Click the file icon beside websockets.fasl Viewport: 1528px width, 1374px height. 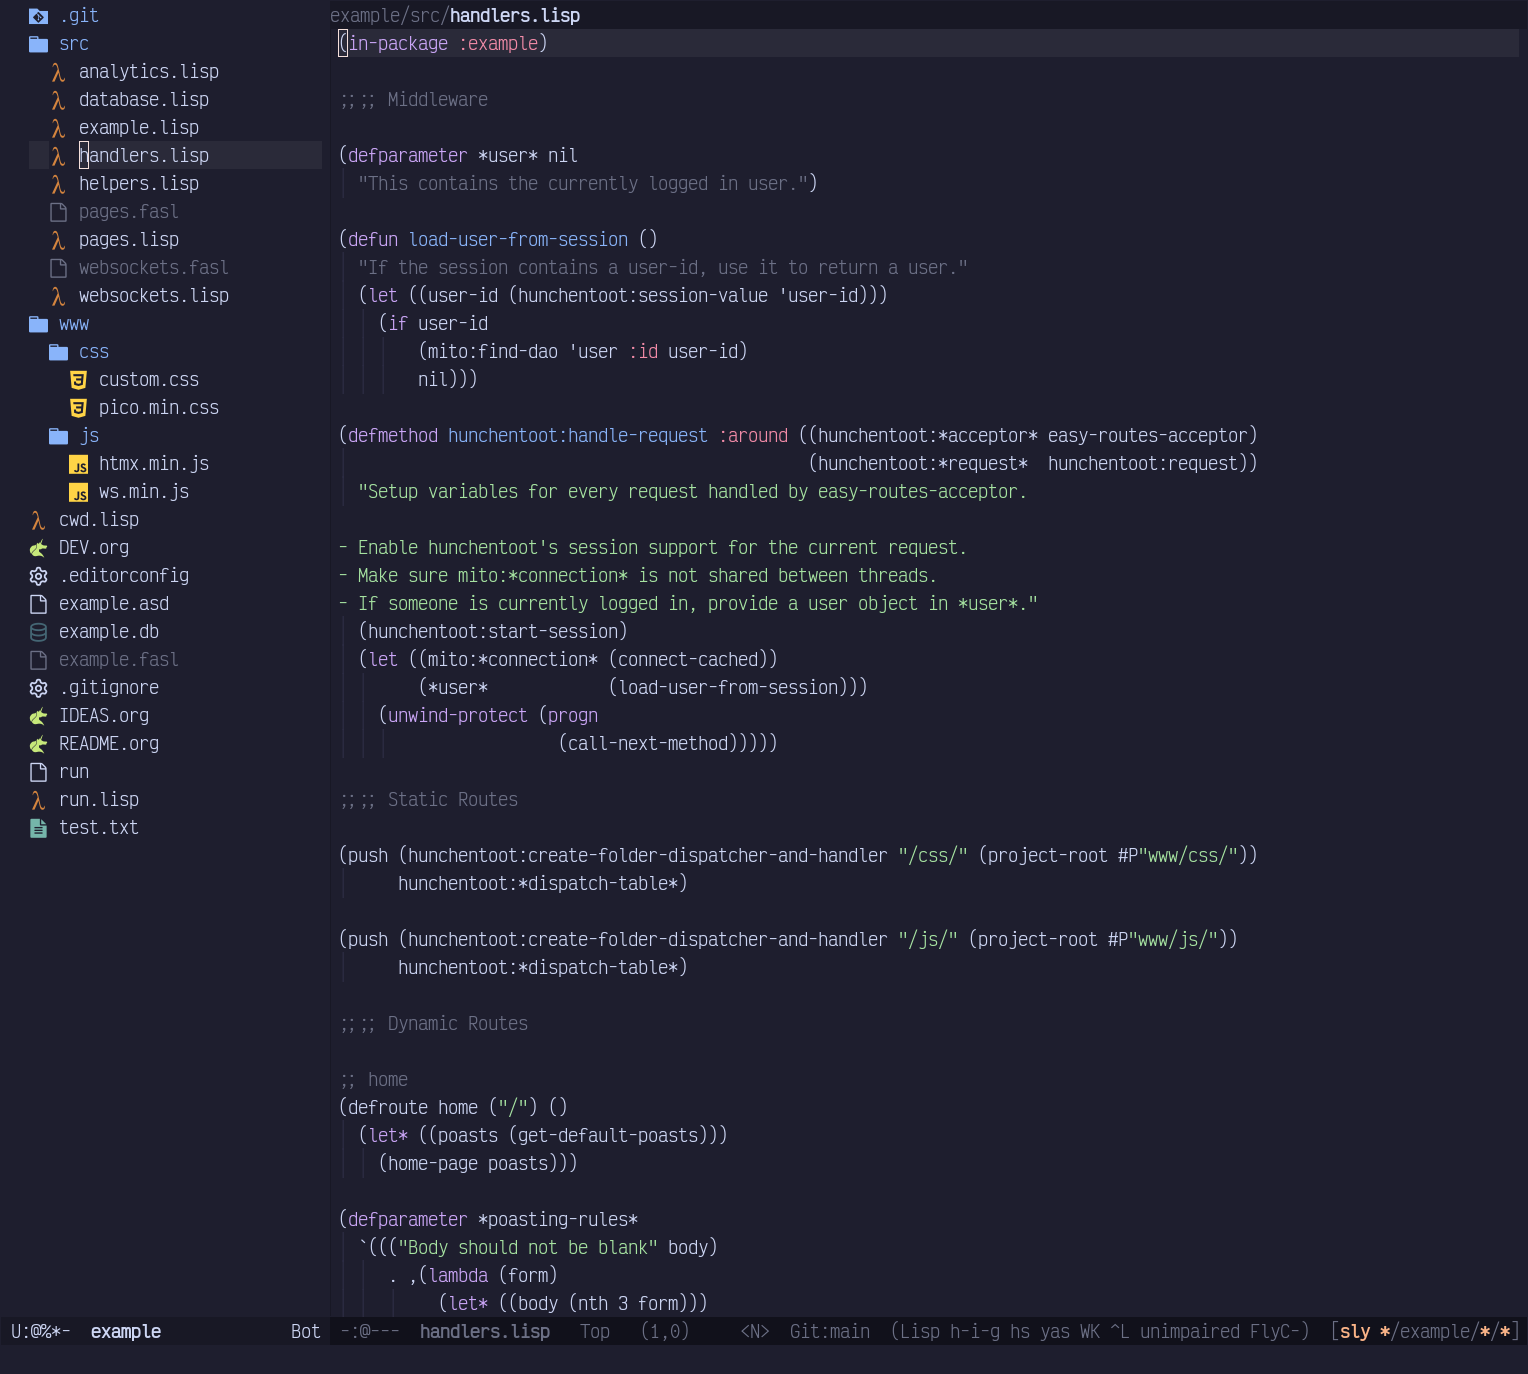[58, 268]
